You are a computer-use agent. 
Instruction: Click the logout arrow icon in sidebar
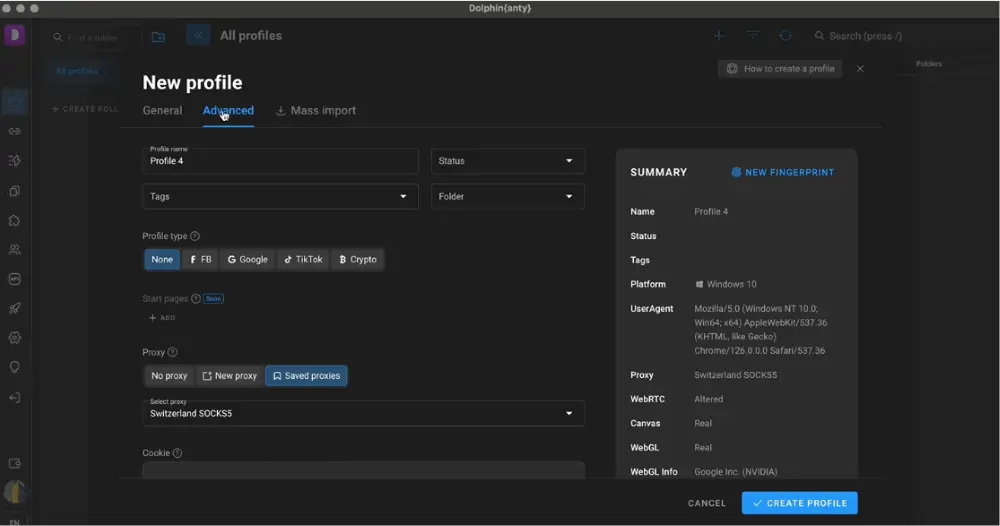point(14,397)
